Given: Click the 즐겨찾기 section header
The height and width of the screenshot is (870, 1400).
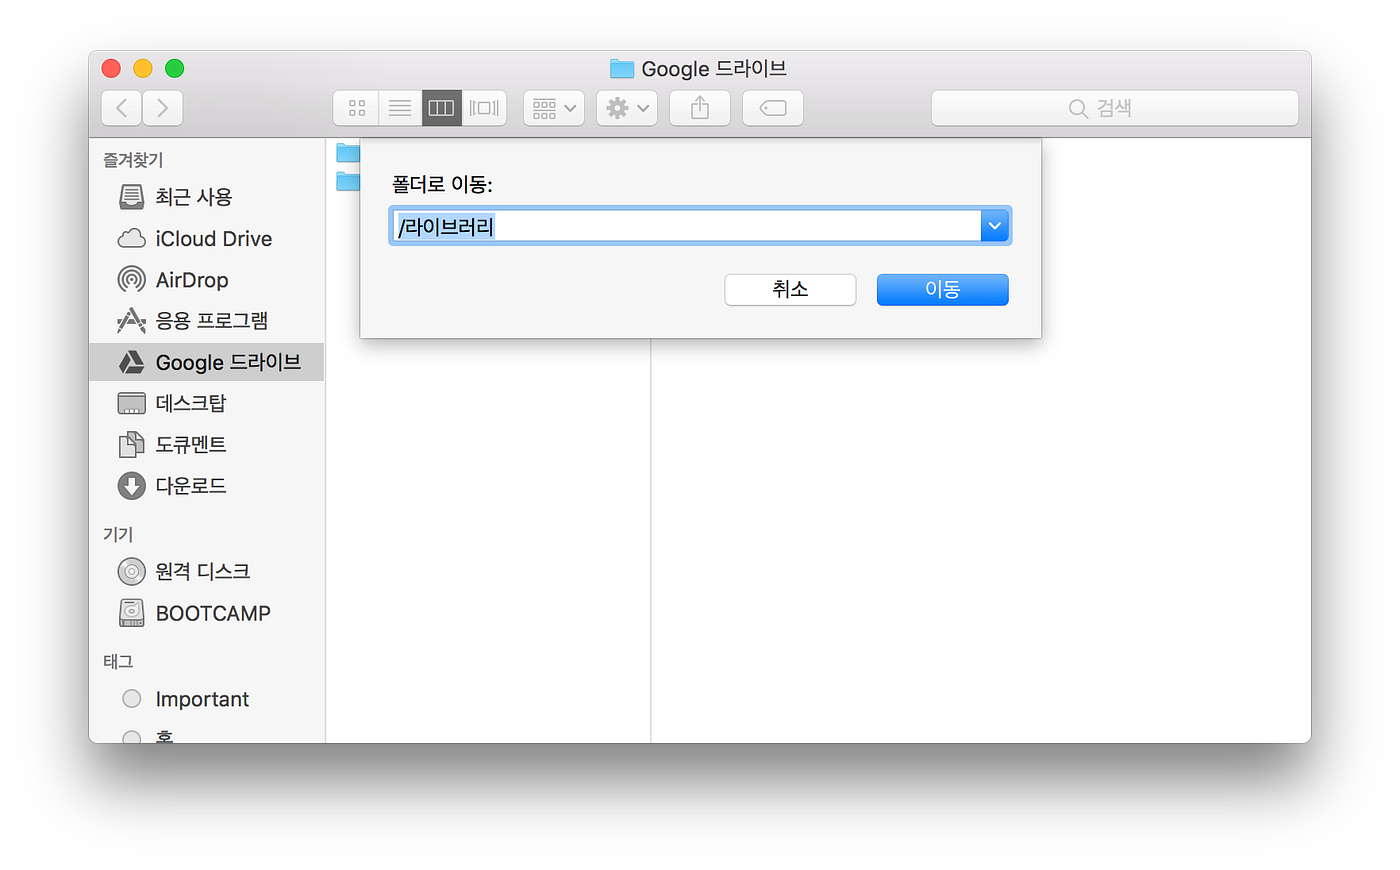Looking at the screenshot, I should click(133, 160).
